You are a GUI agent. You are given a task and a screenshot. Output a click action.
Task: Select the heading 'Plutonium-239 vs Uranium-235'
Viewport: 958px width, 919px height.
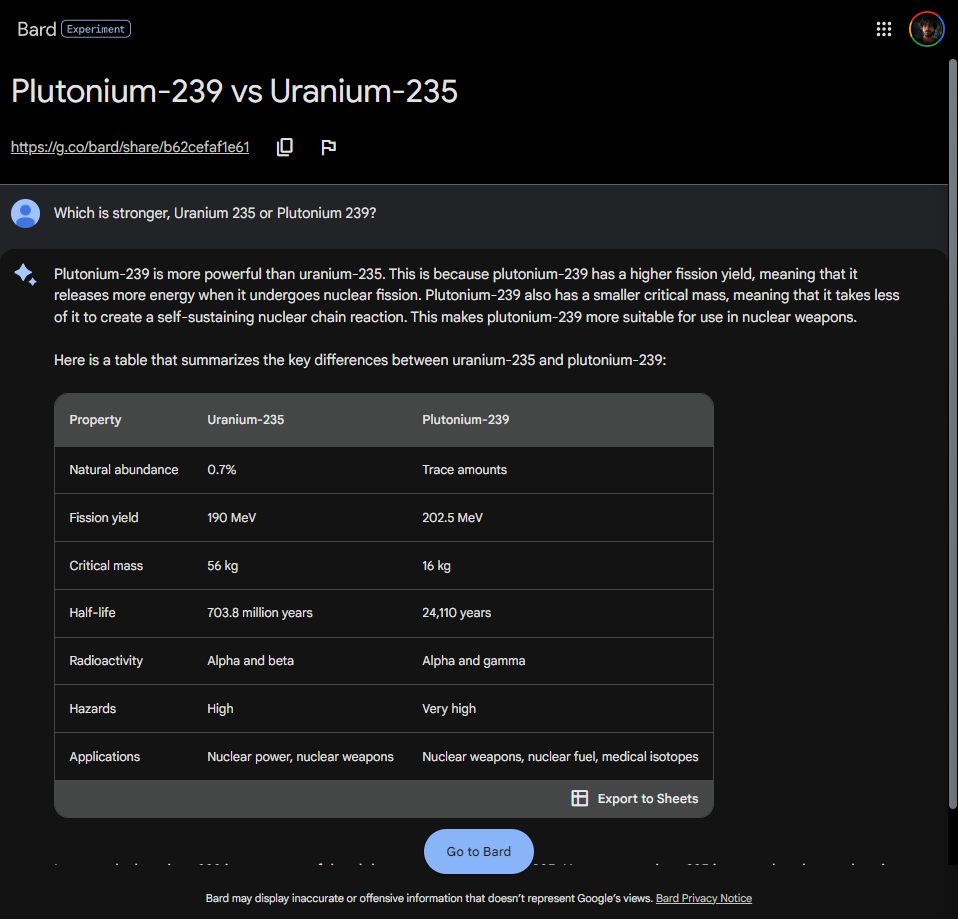tap(234, 91)
